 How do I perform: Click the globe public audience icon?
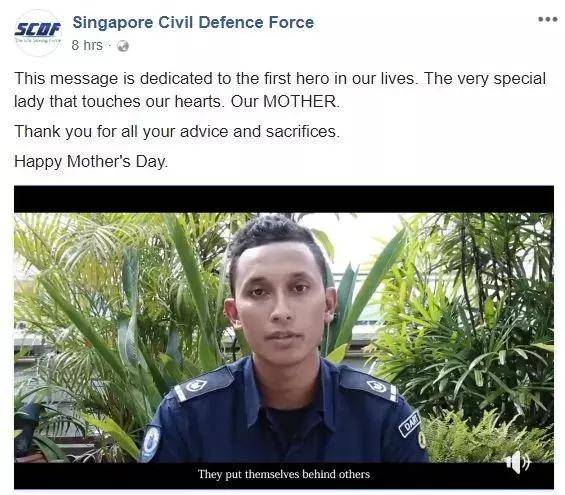pos(123,46)
